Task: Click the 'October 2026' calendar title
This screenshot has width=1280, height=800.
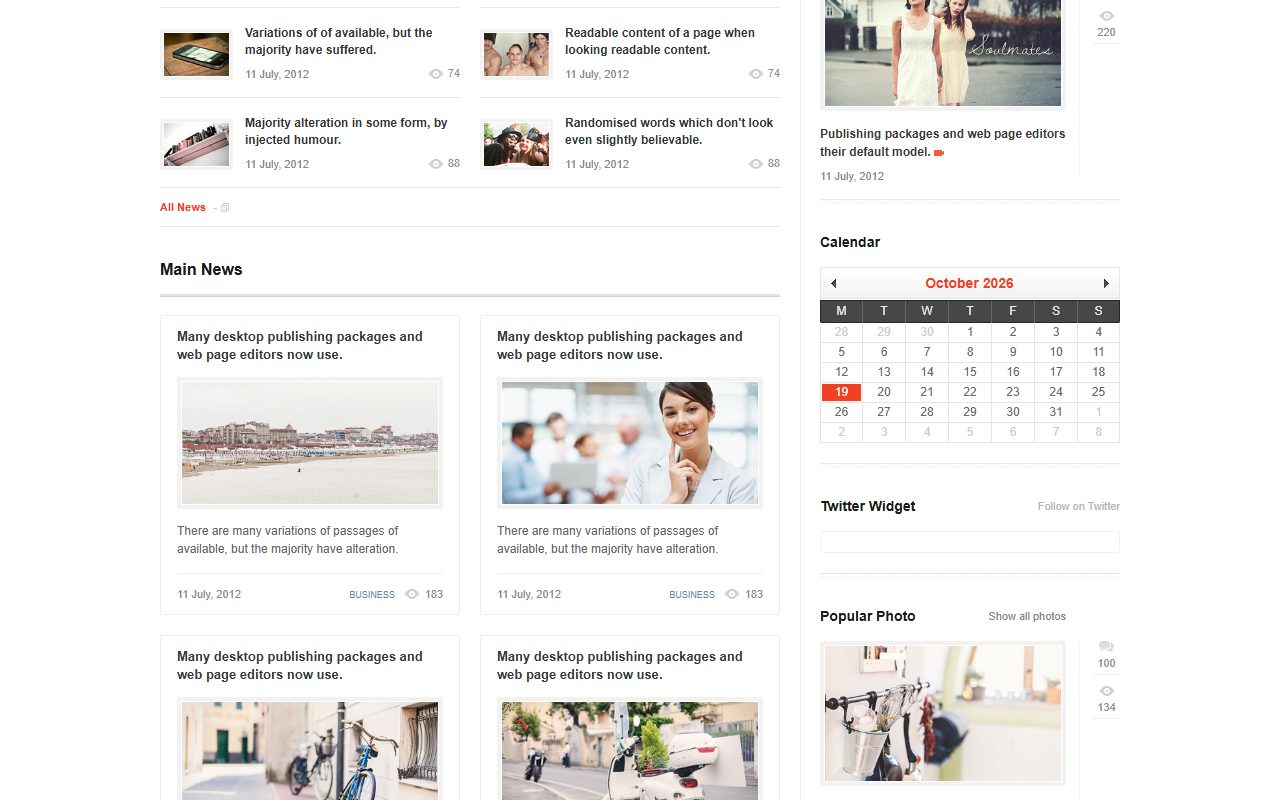Action: point(969,284)
